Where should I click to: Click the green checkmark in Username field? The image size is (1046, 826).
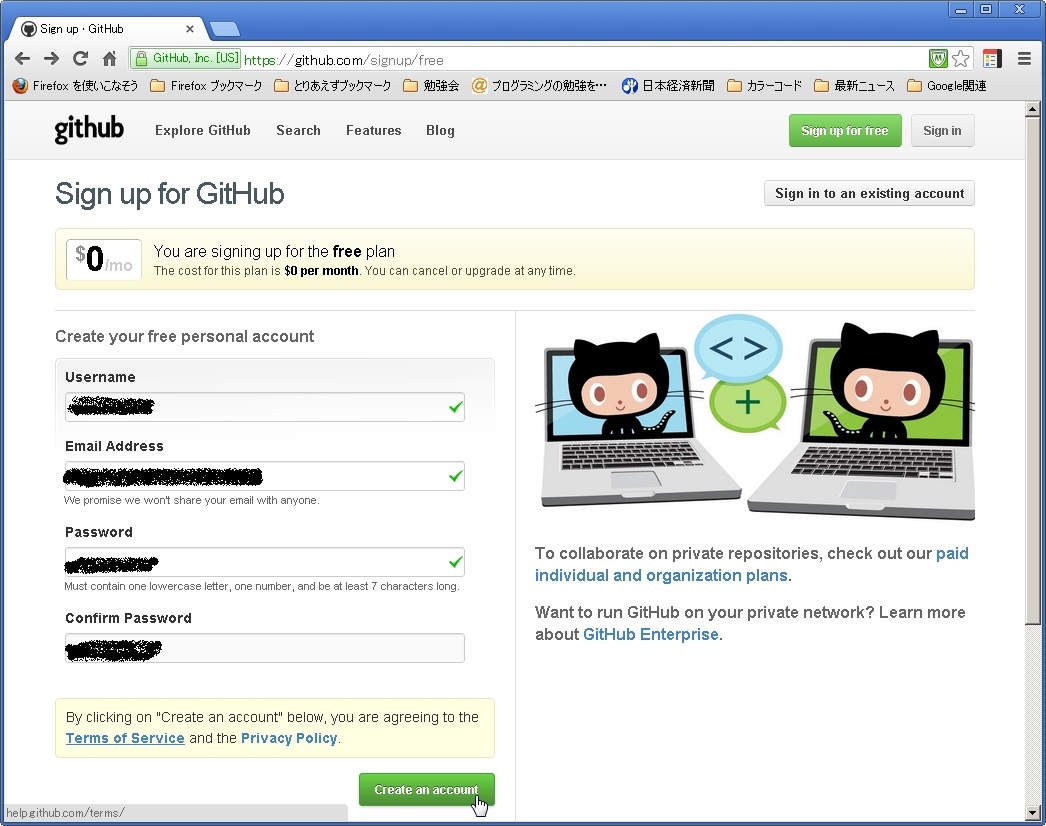(456, 406)
